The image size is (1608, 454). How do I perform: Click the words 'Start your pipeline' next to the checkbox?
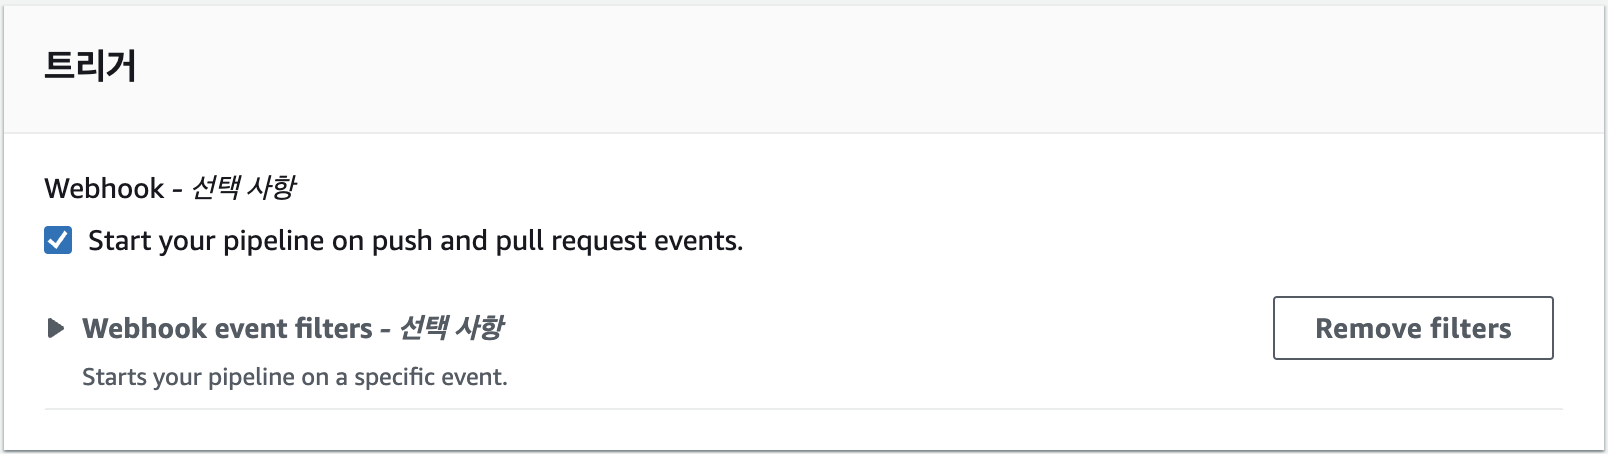pyautogui.click(x=192, y=241)
